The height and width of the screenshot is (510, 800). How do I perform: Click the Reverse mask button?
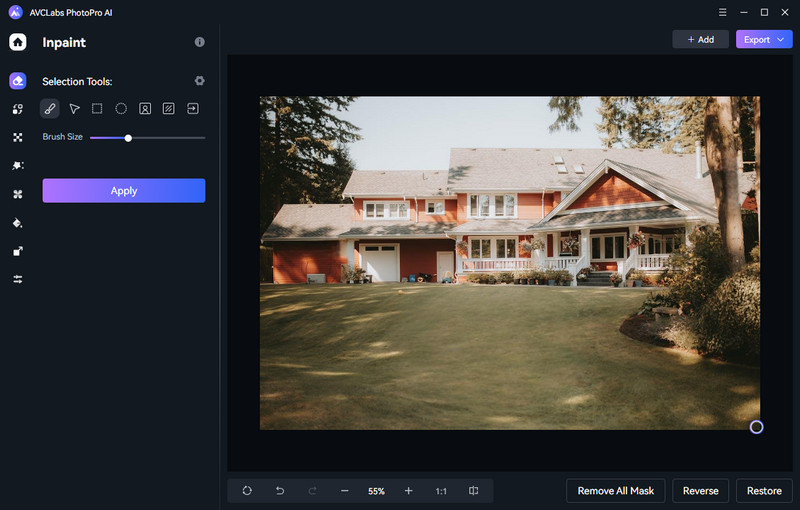pyautogui.click(x=701, y=491)
